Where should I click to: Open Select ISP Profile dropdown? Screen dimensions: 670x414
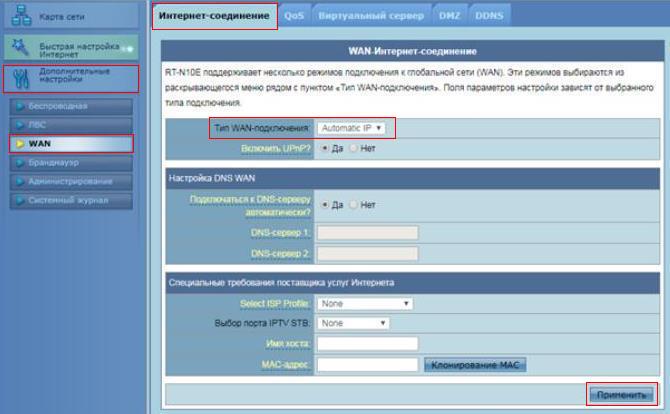tap(365, 303)
